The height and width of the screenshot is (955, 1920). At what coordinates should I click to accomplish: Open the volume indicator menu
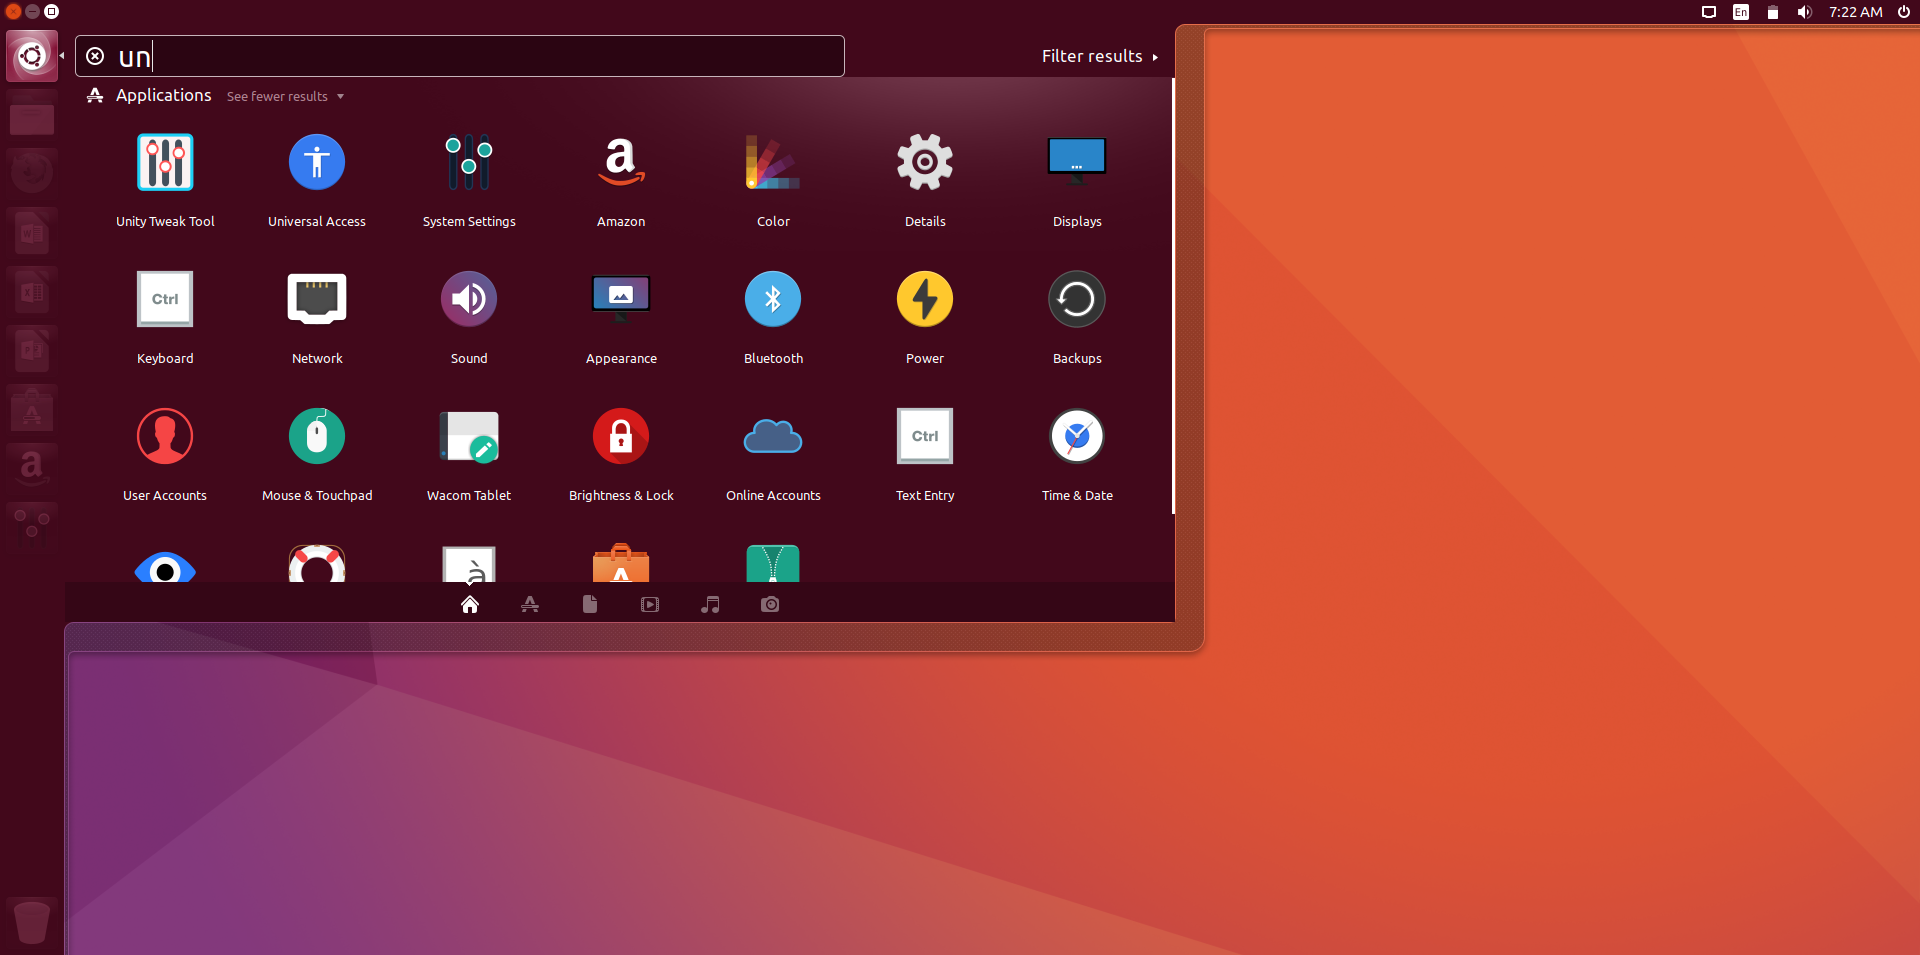pyautogui.click(x=1804, y=12)
